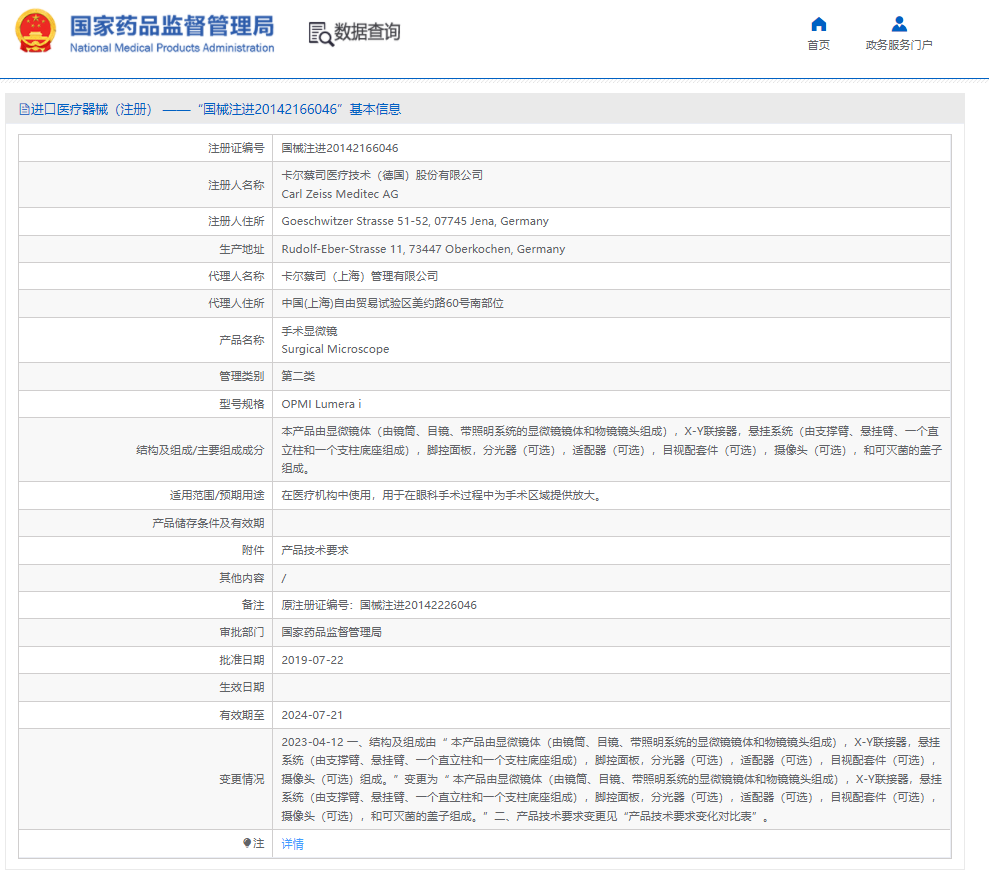
Task: Click the 产品名称 label
Action: pos(242,341)
